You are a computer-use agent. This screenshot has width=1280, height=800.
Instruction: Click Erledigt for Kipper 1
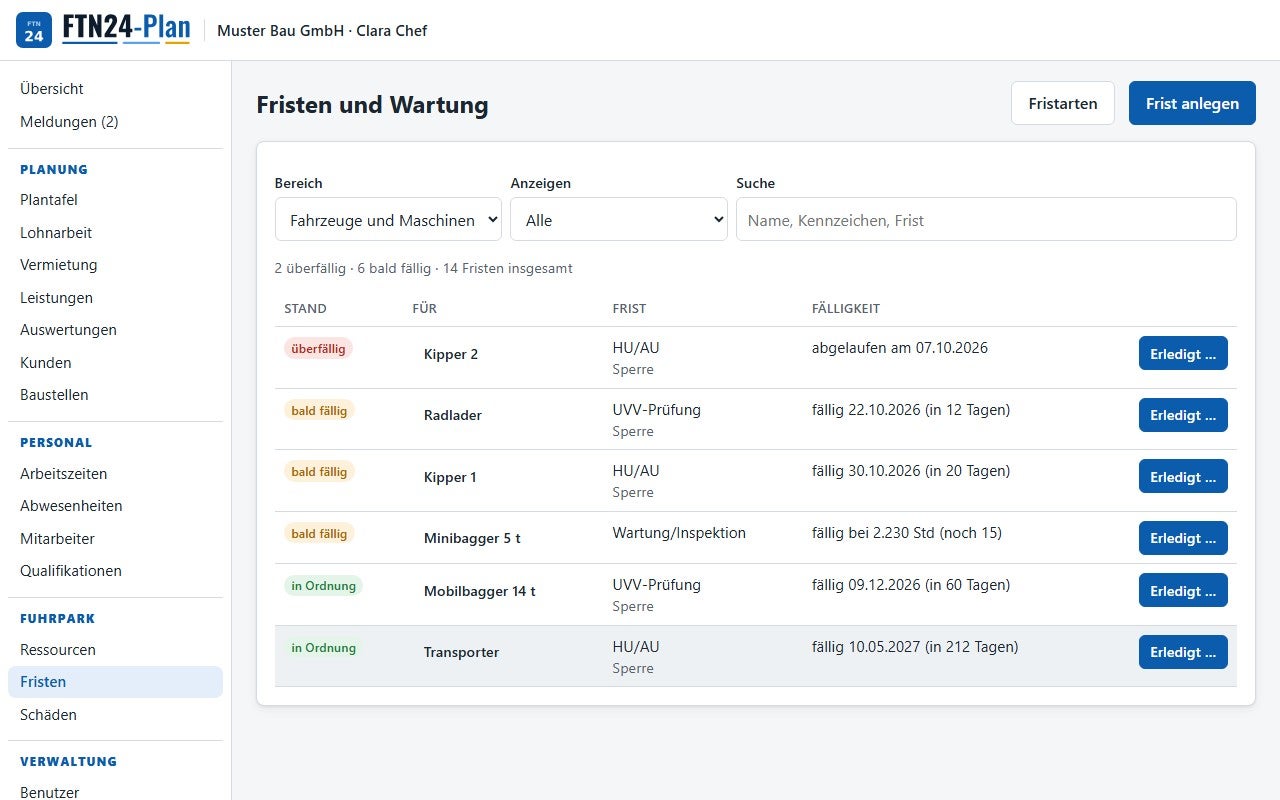point(1183,477)
